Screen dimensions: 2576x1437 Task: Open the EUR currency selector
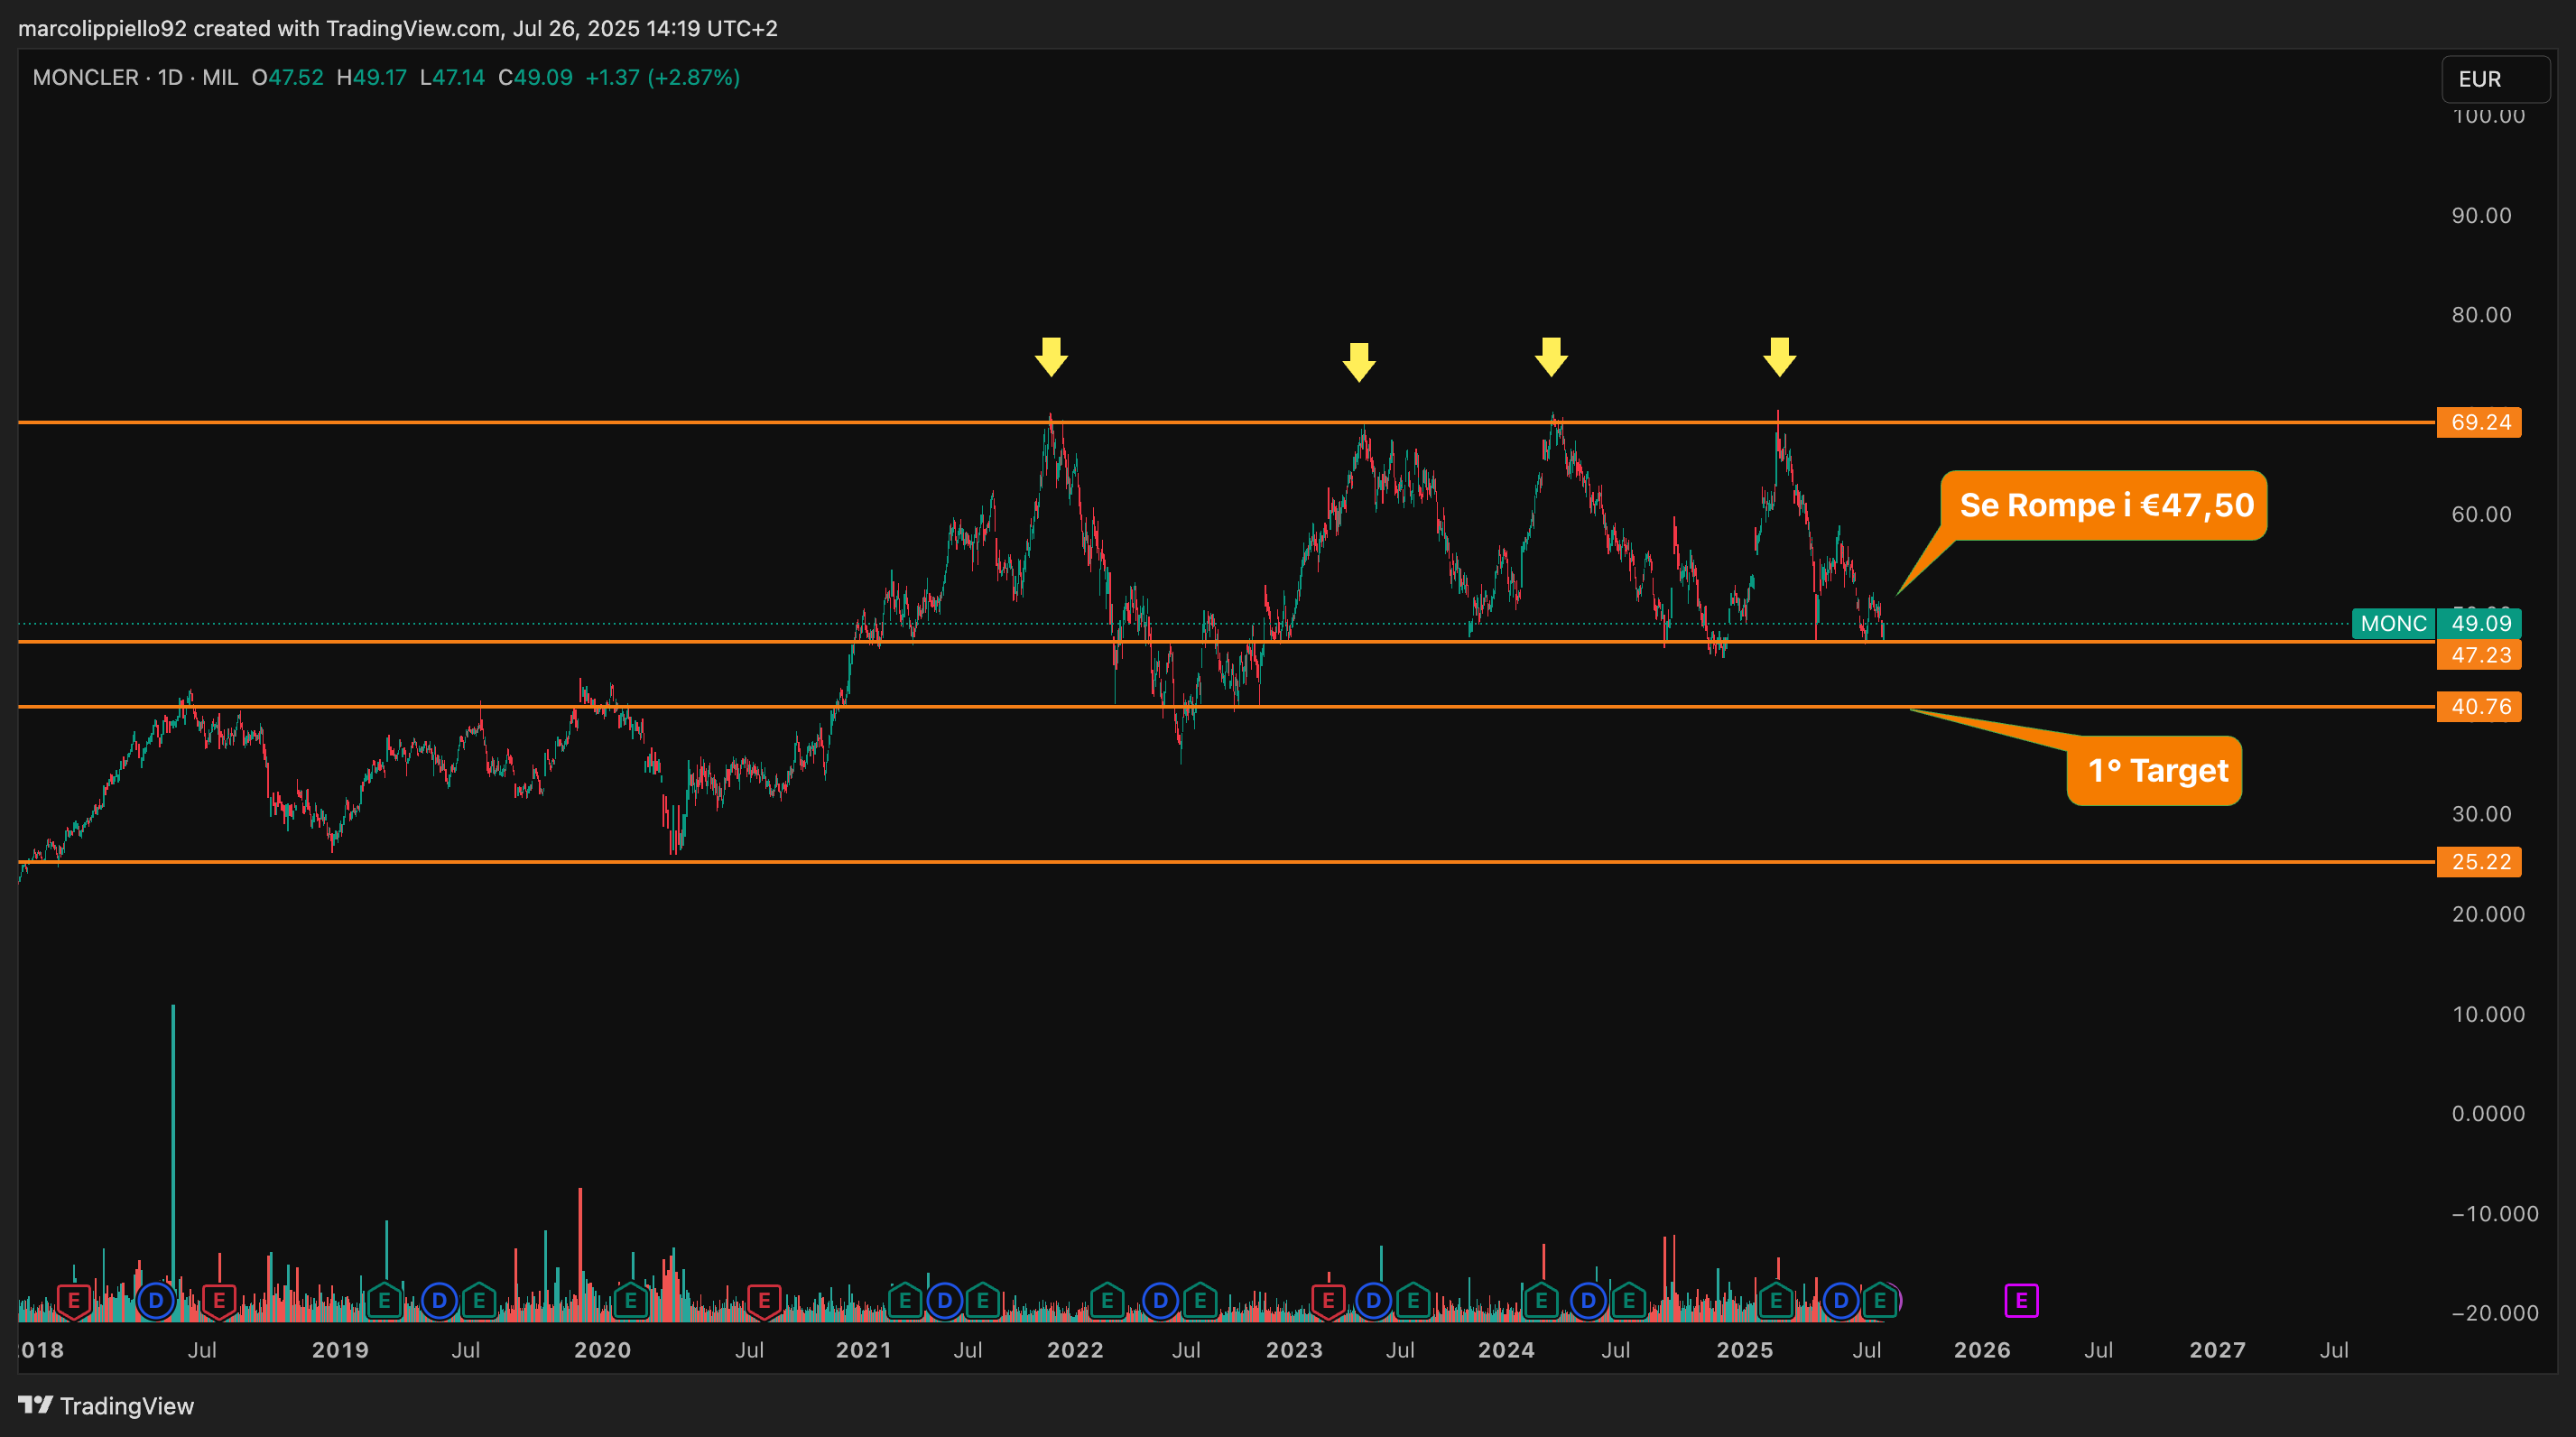[2494, 79]
